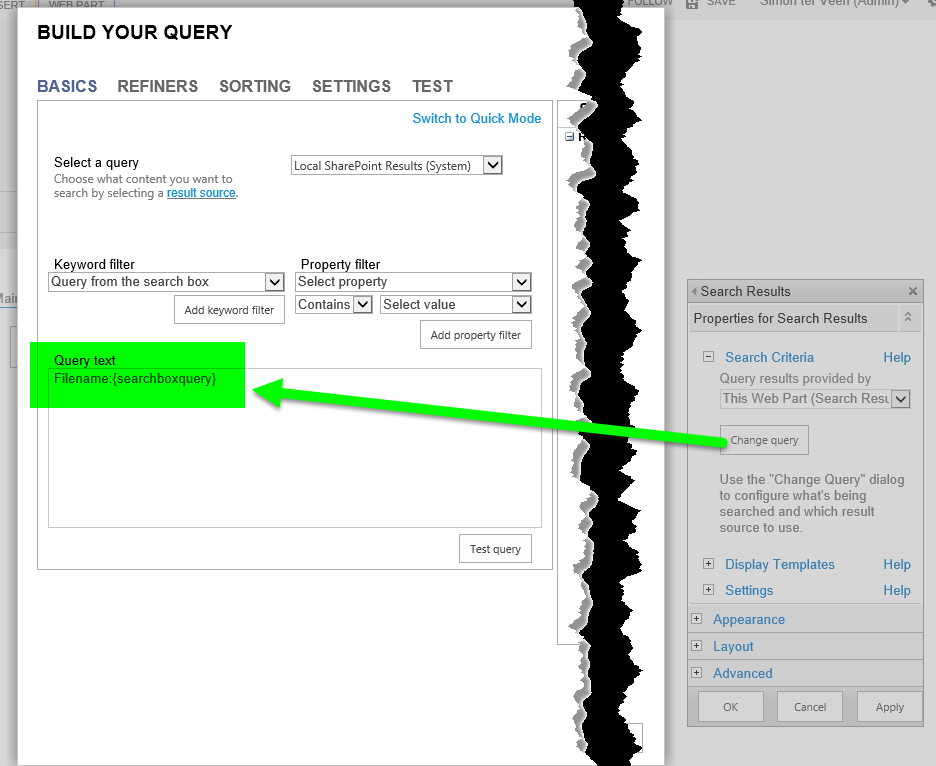Open the Select value dropdown
The width and height of the screenshot is (936, 766).
click(455, 304)
